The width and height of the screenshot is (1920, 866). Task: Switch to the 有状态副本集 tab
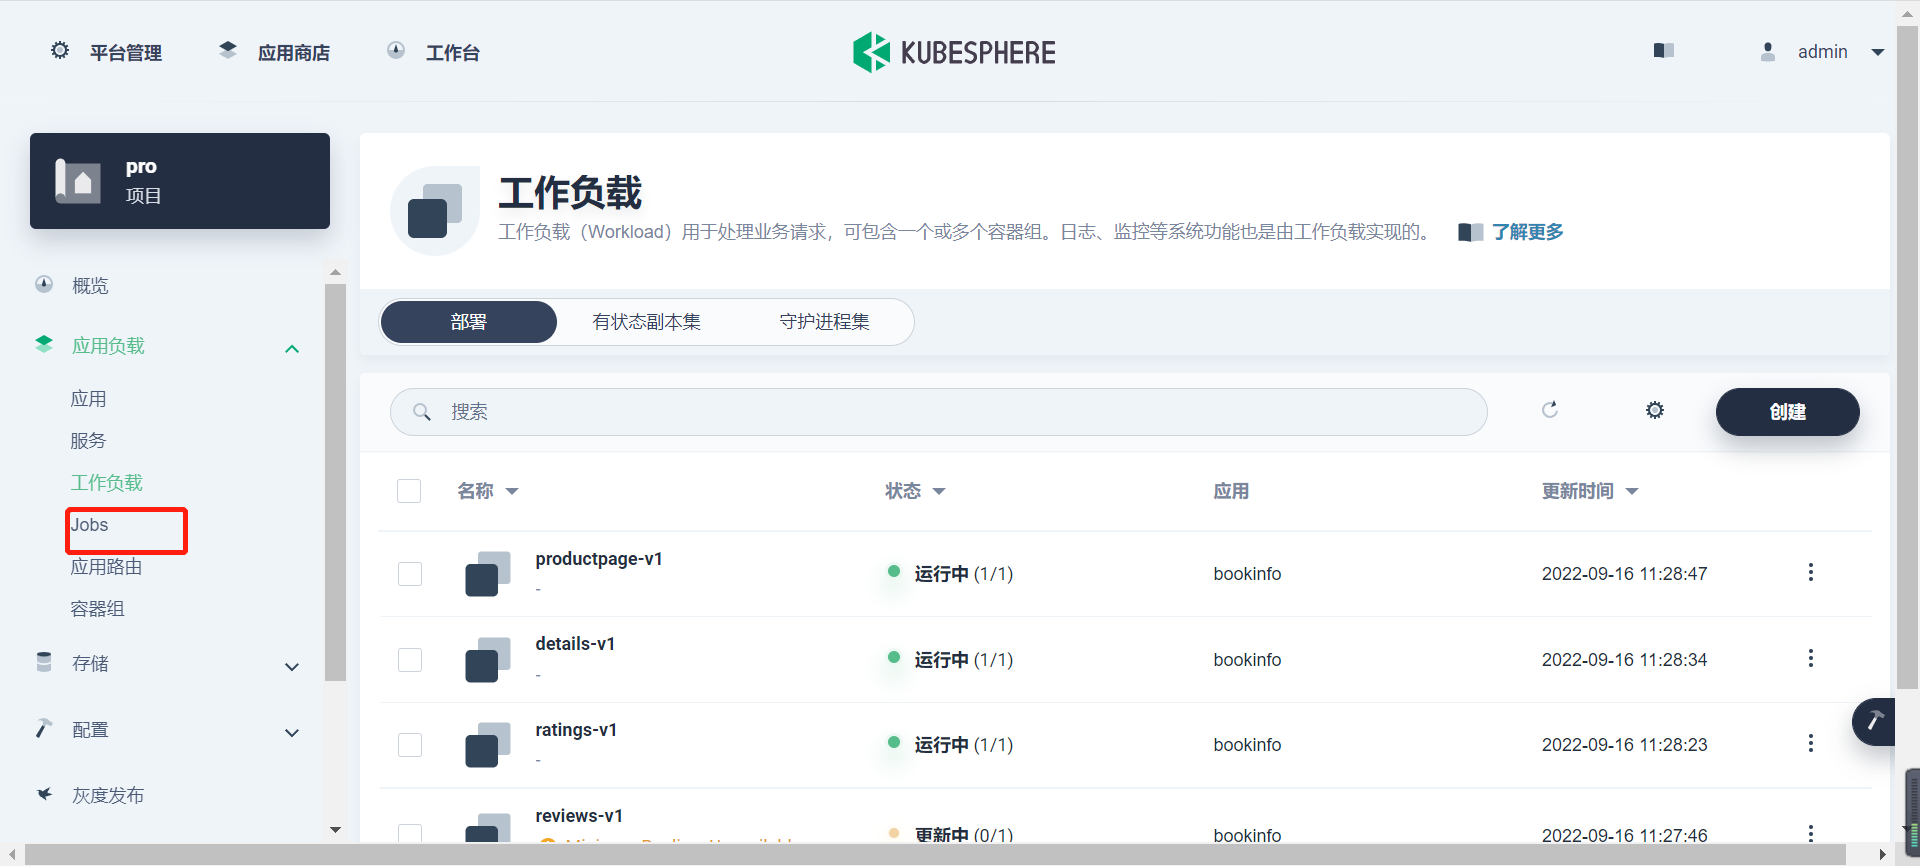tap(646, 322)
